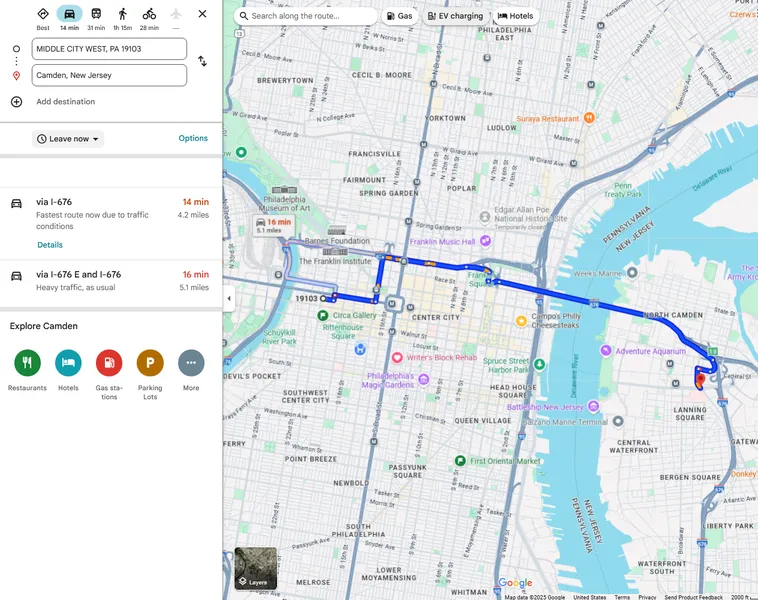The image size is (758, 600).
Task: Click the Camden destination pin on map
Action: pos(700,380)
